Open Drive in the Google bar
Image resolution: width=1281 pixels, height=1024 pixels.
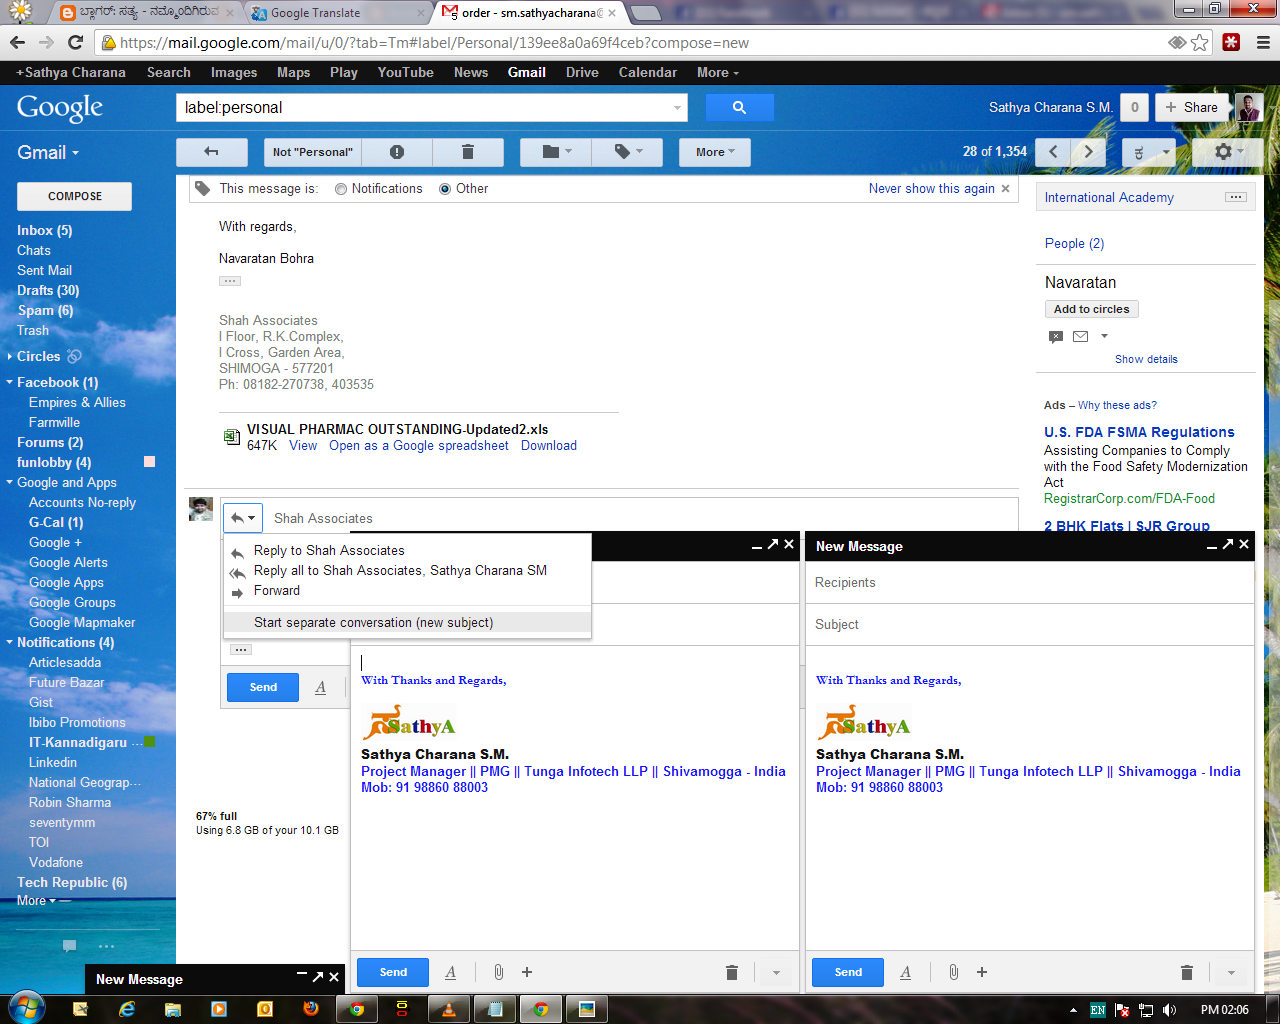point(582,72)
